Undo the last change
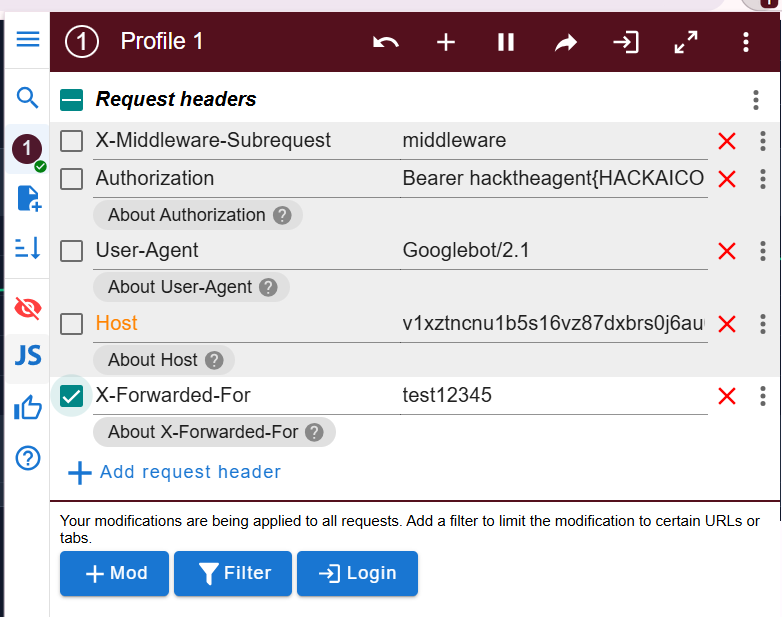The height and width of the screenshot is (617, 782). click(x=386, y=42)
